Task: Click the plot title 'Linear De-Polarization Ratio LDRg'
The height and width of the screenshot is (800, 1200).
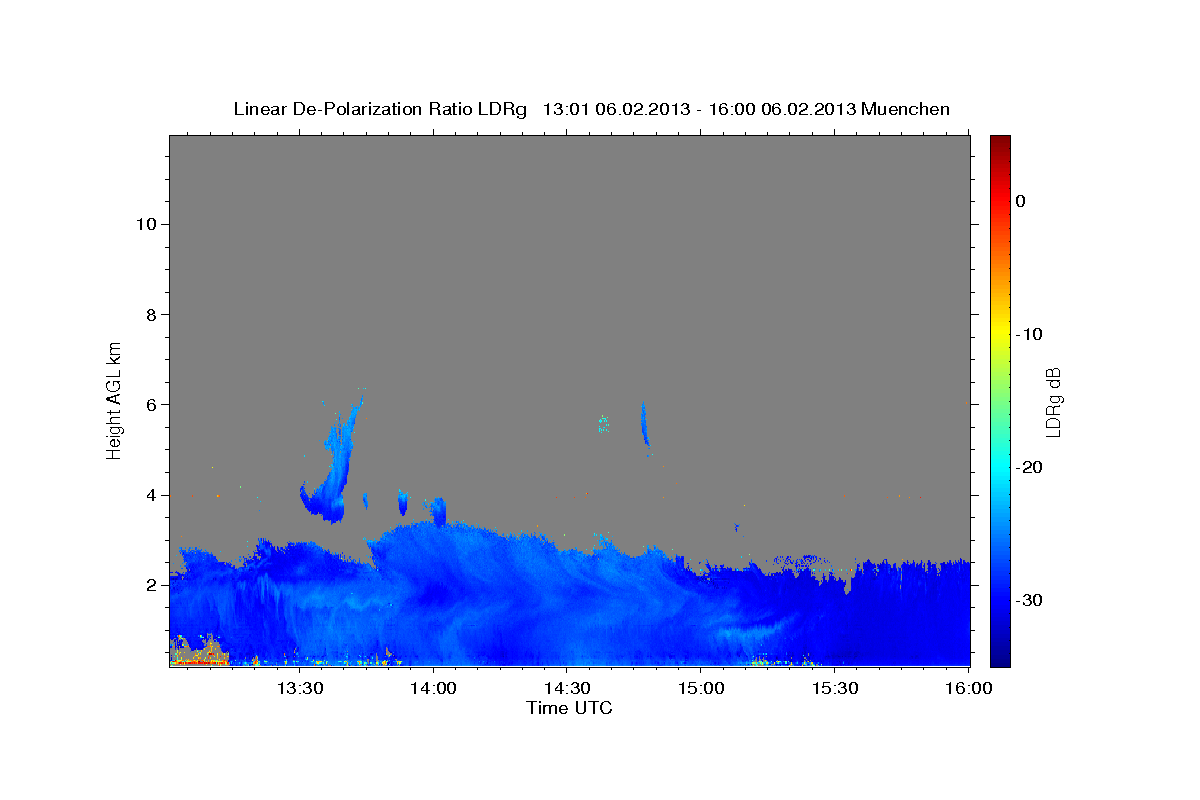Action: coord(379,109)
